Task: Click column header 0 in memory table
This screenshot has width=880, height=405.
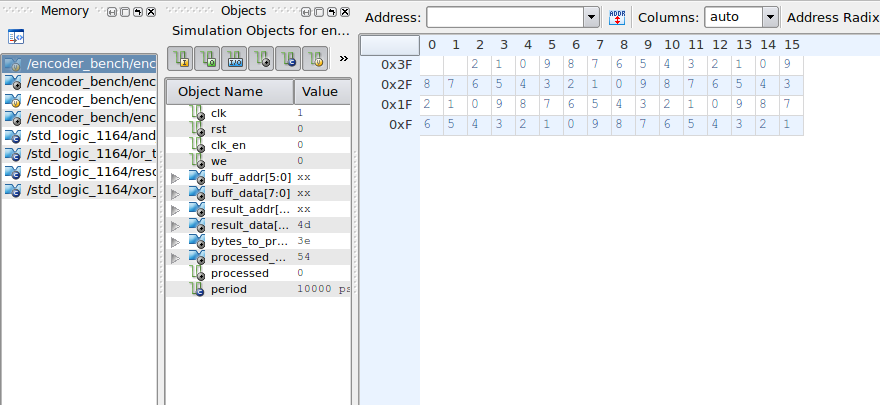Action: coord(432,45)
